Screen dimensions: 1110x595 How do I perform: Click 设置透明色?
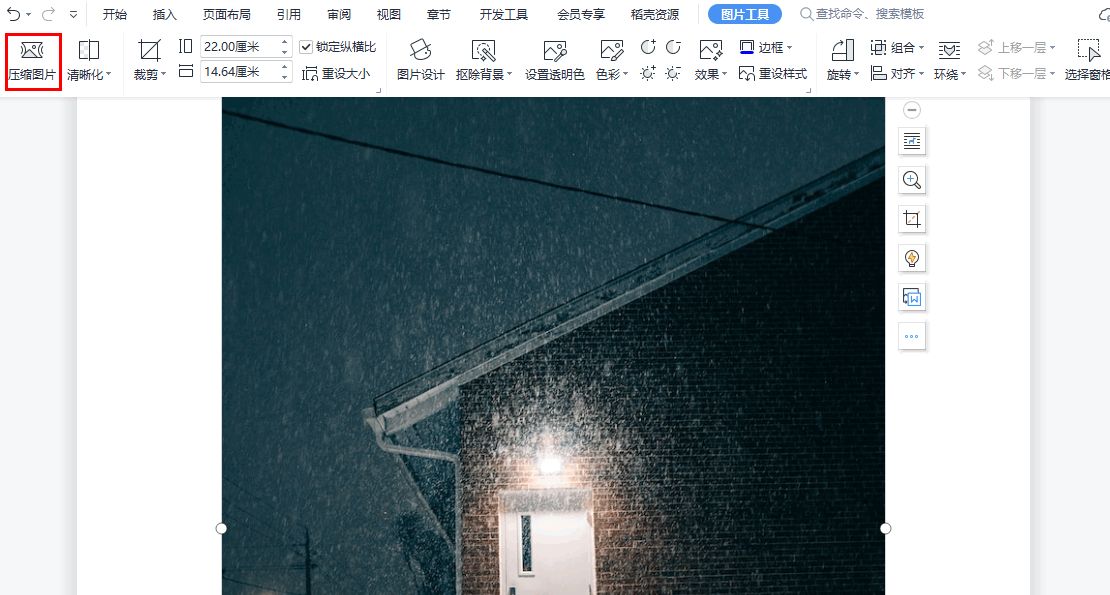554,60
